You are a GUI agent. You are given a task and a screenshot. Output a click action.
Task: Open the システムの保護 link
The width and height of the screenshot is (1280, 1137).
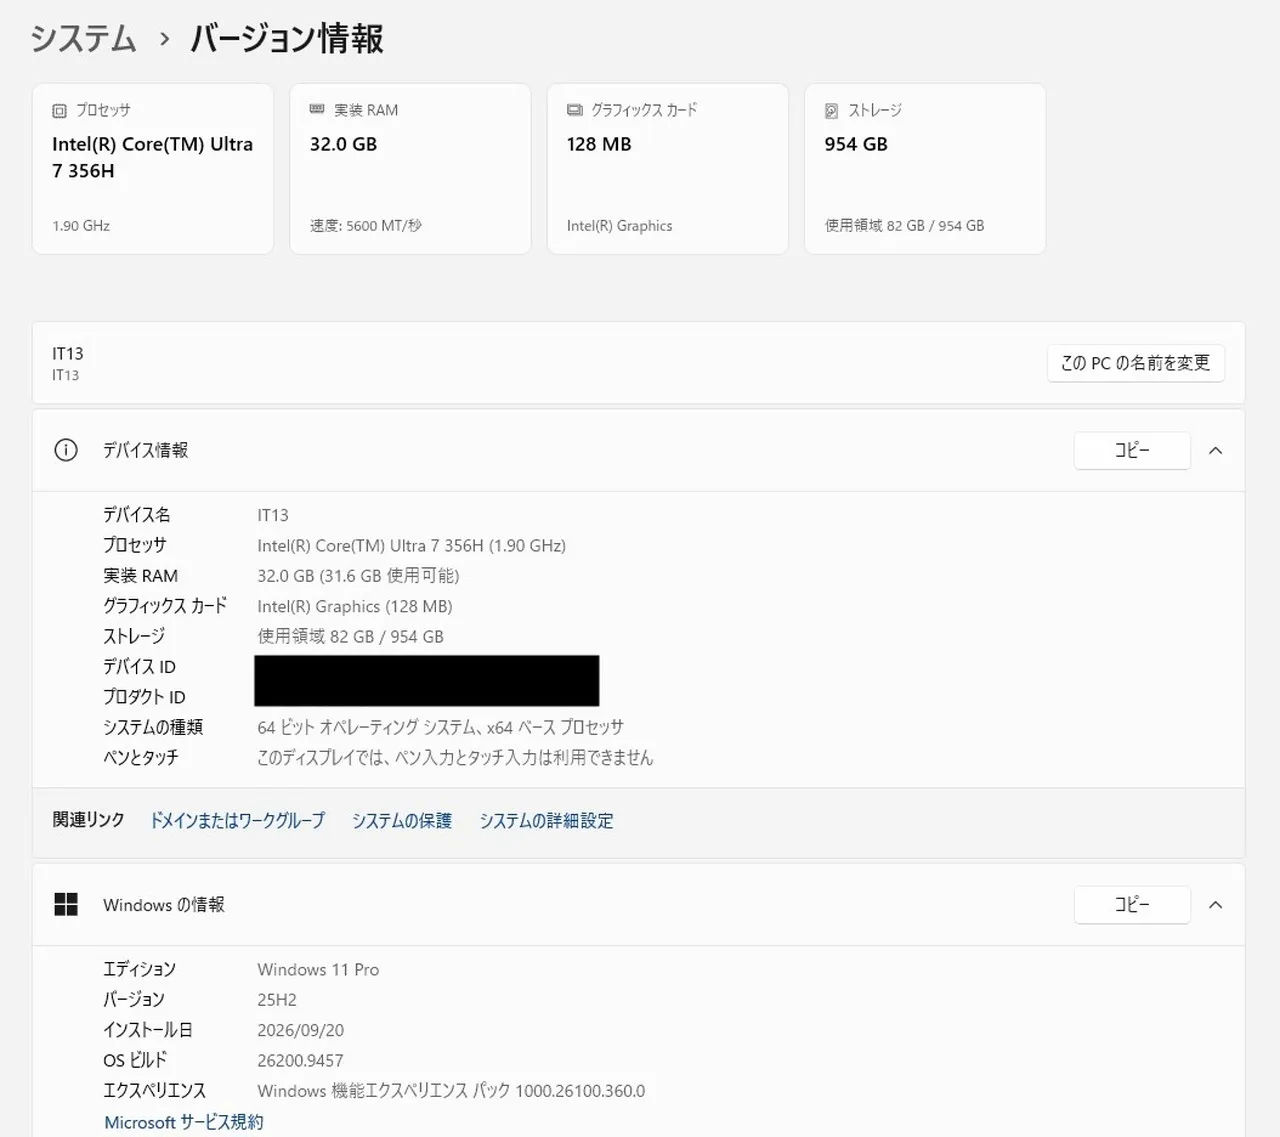(402, 820)
